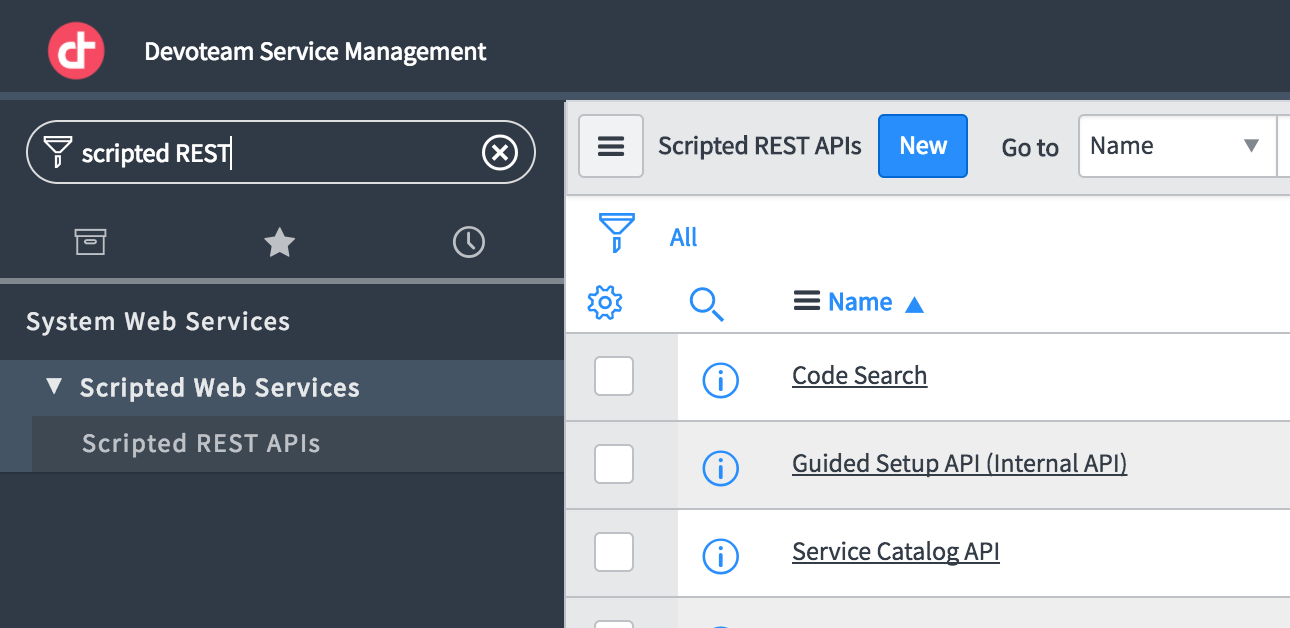Show all applications archive tab
The height and width of the screenshot is (628, 1290).
click(x=90, y=242)
